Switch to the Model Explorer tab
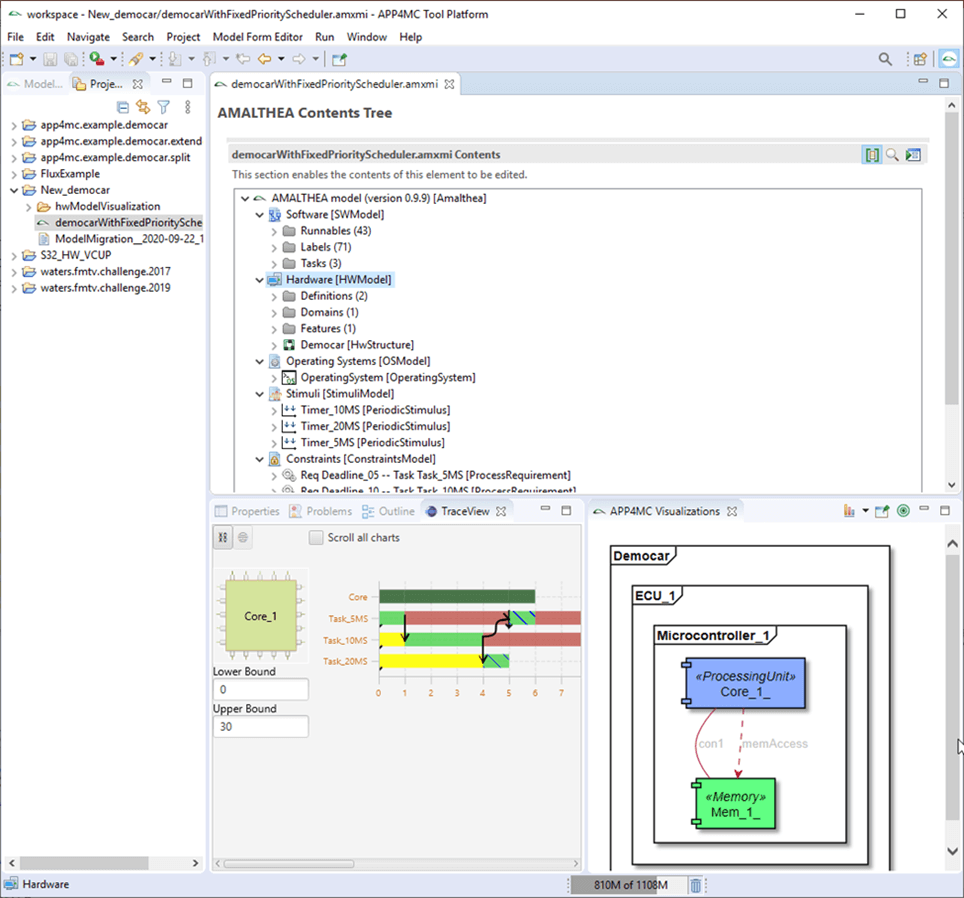Screen dimensions: 964x898 [35, 84]
